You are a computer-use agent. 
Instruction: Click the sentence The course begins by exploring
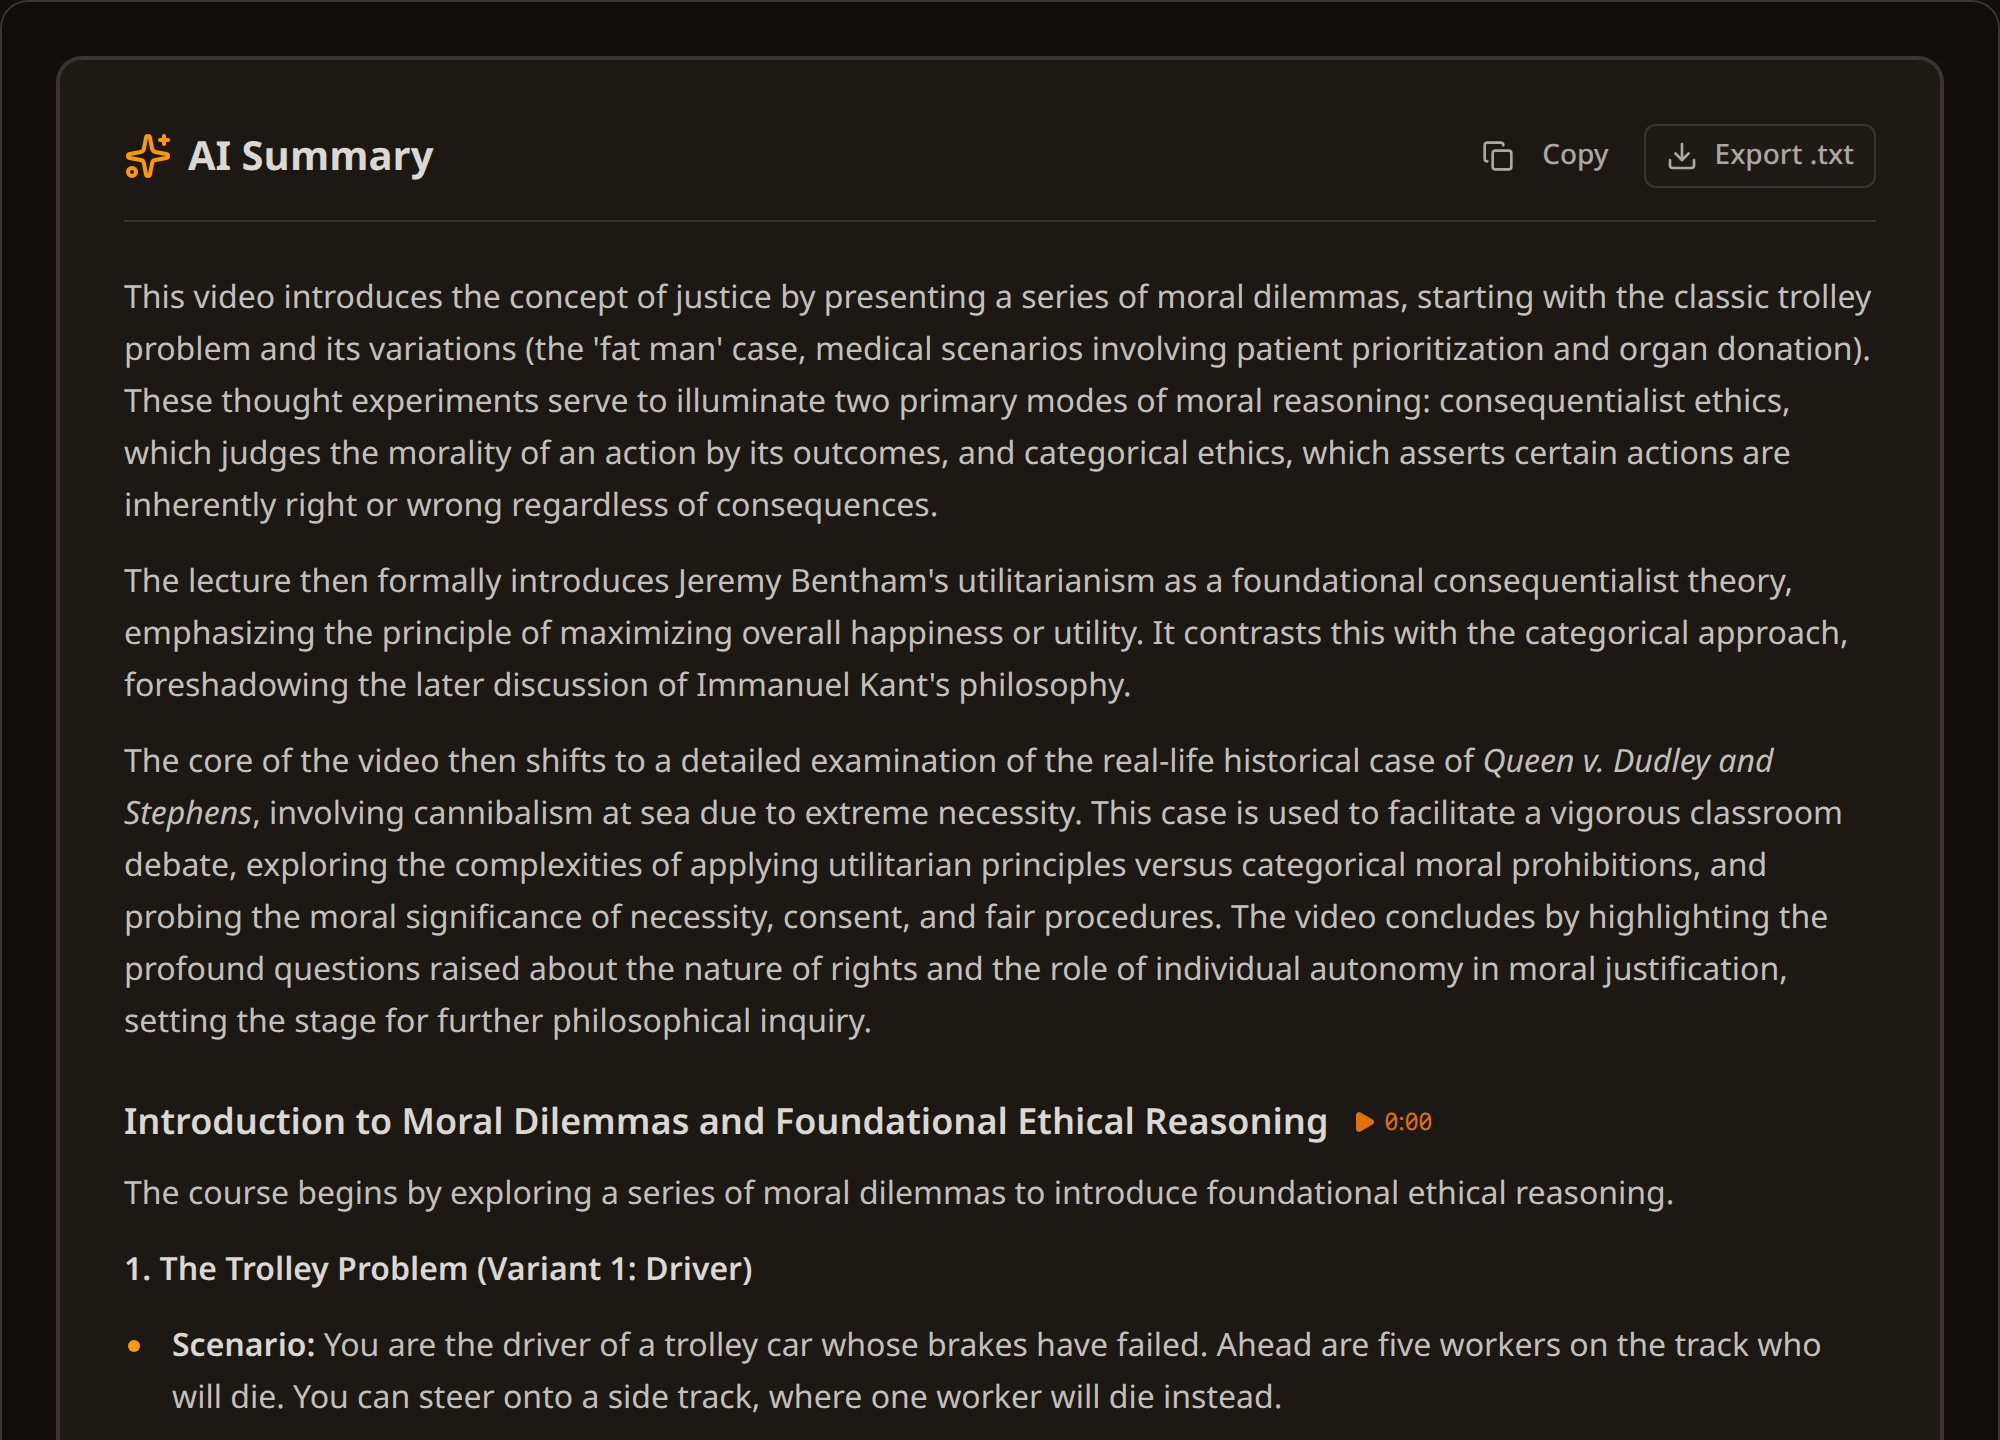coord(899,1193)
